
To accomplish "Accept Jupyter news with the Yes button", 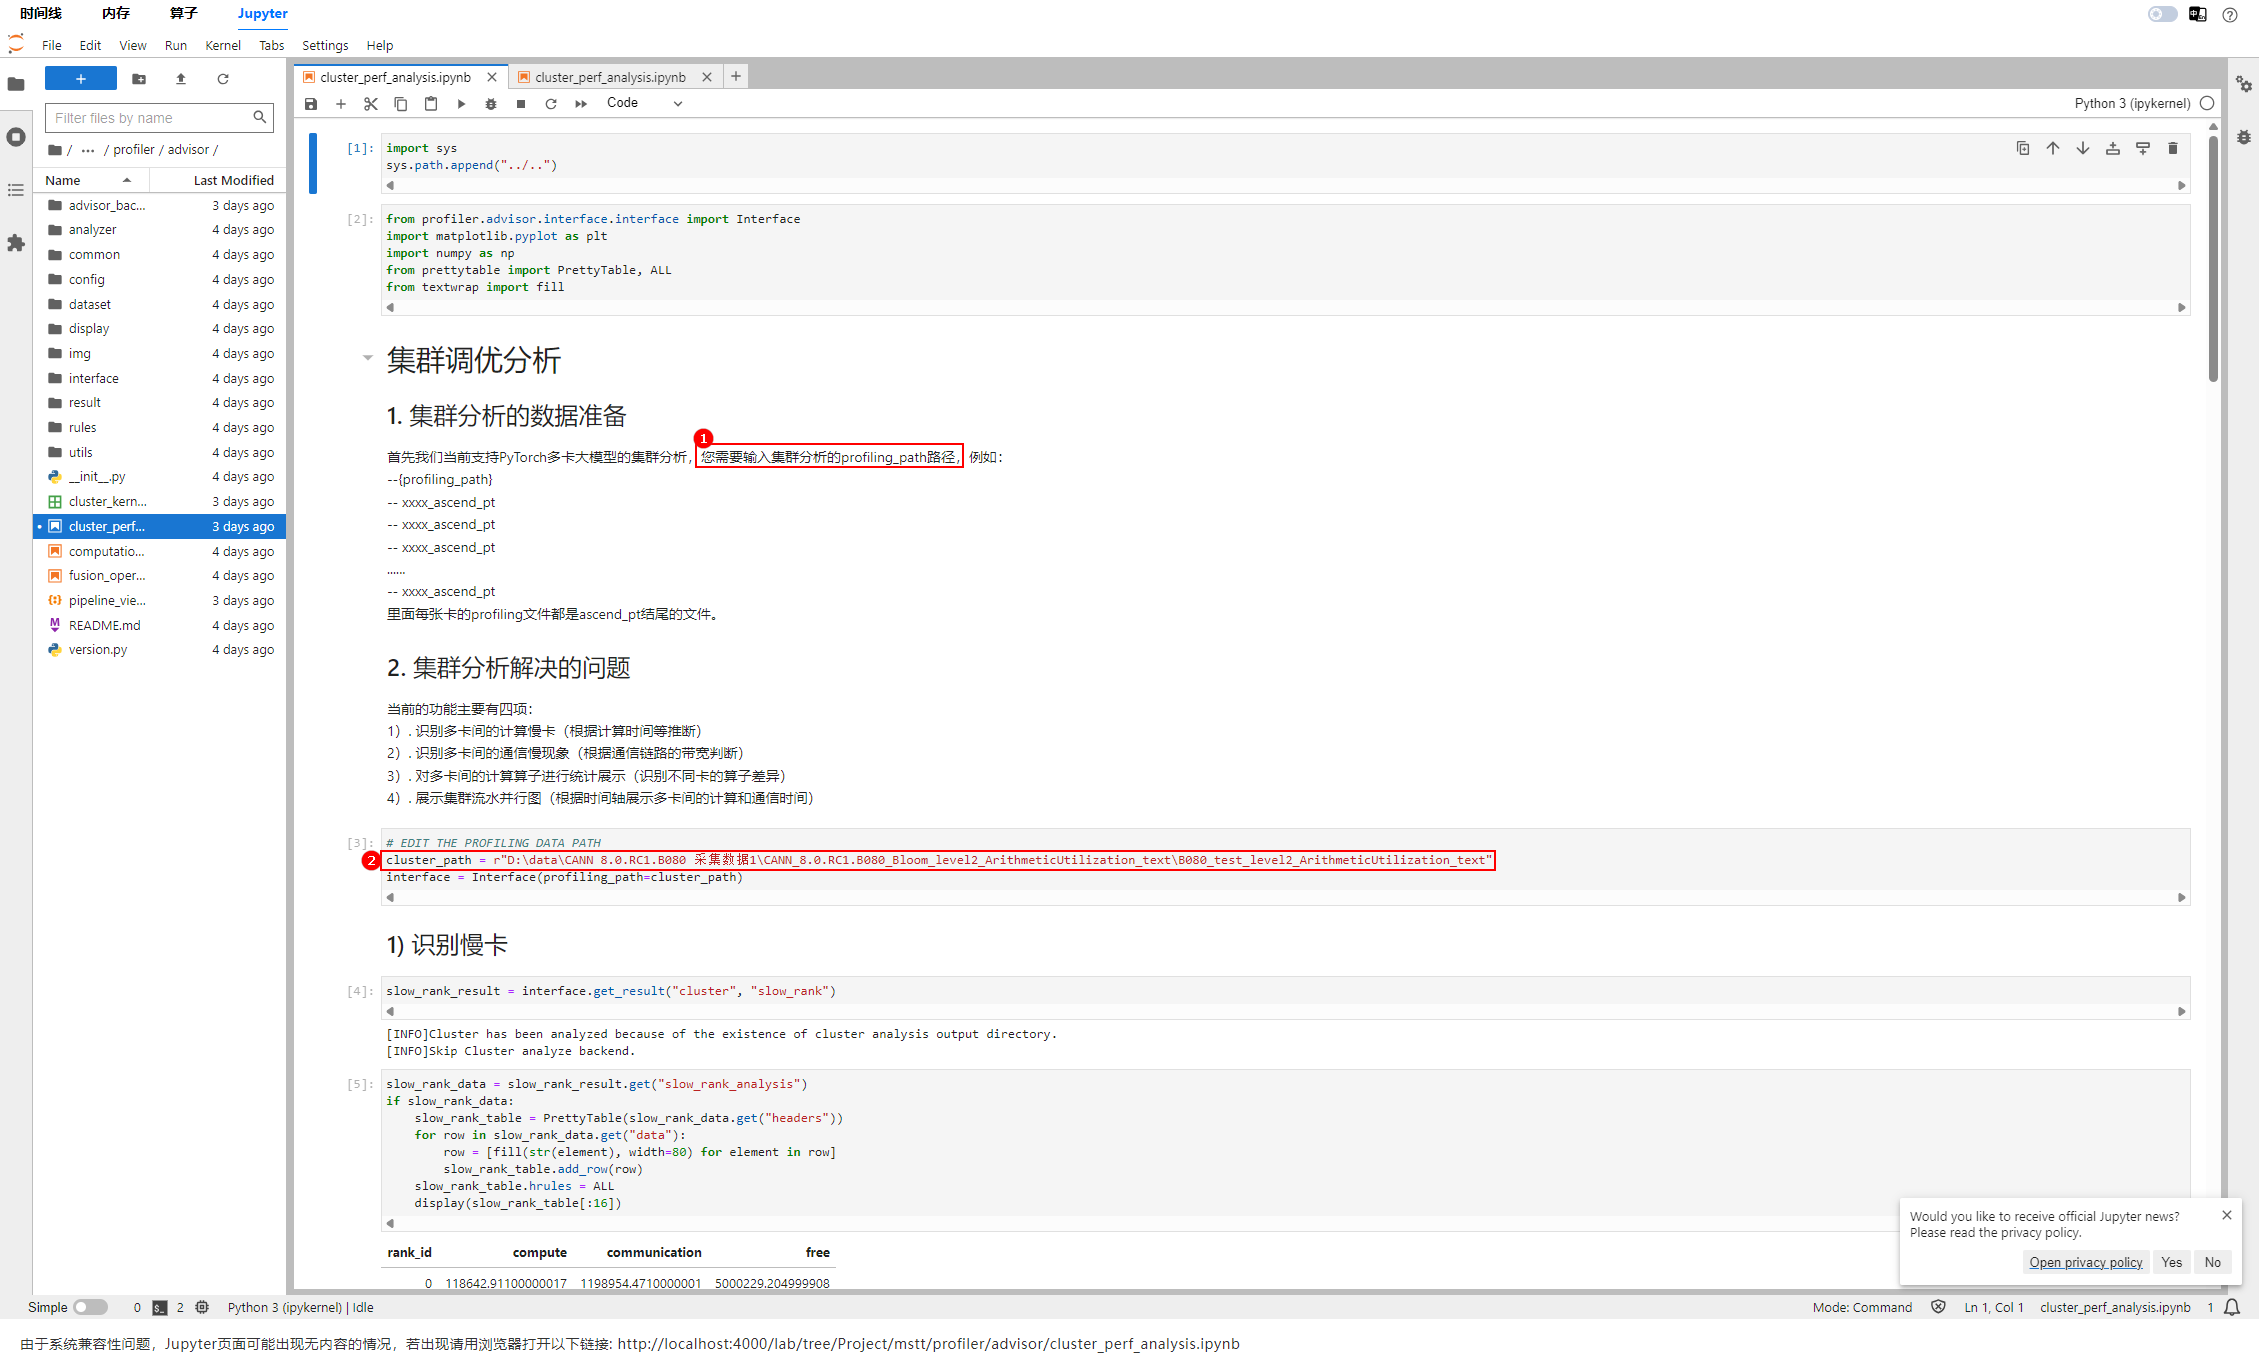I will point(2172,1262).
